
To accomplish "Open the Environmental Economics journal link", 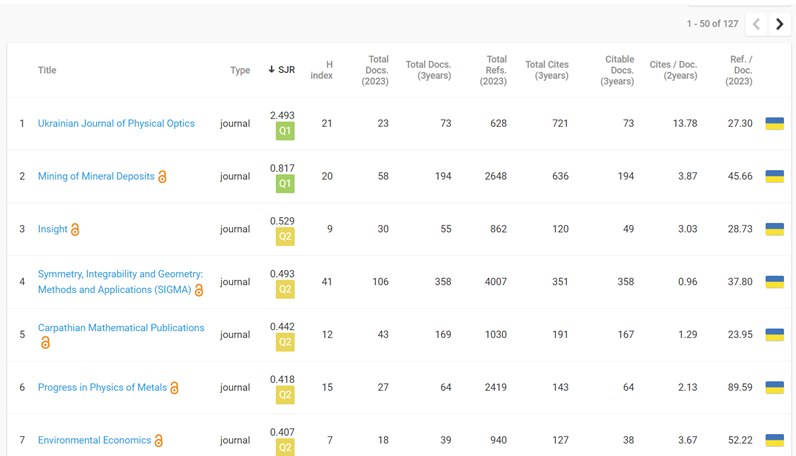I will (94, 440).
